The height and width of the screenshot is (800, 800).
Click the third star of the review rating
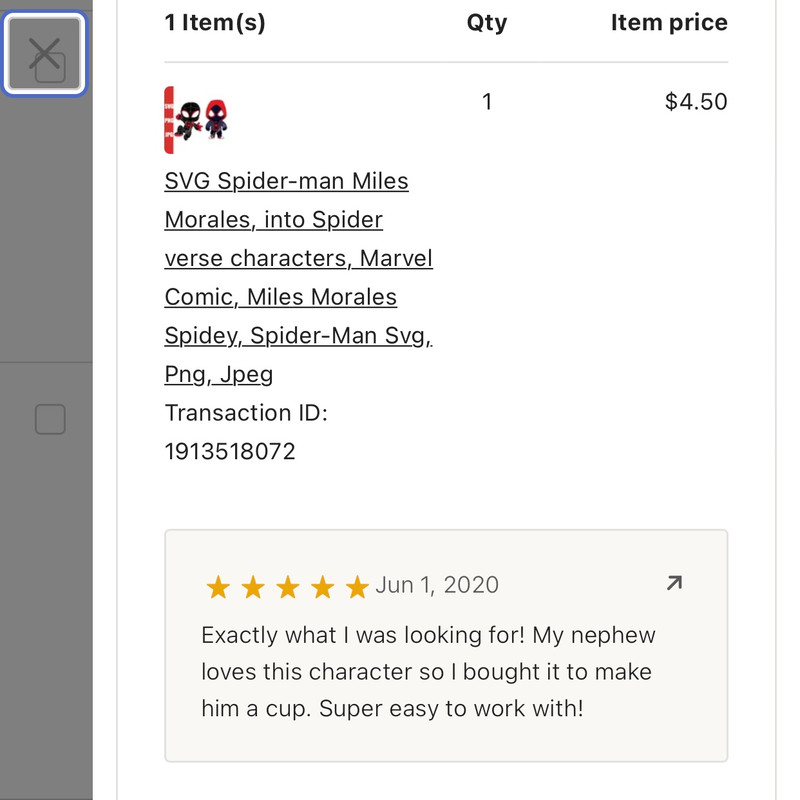[287, 587]
